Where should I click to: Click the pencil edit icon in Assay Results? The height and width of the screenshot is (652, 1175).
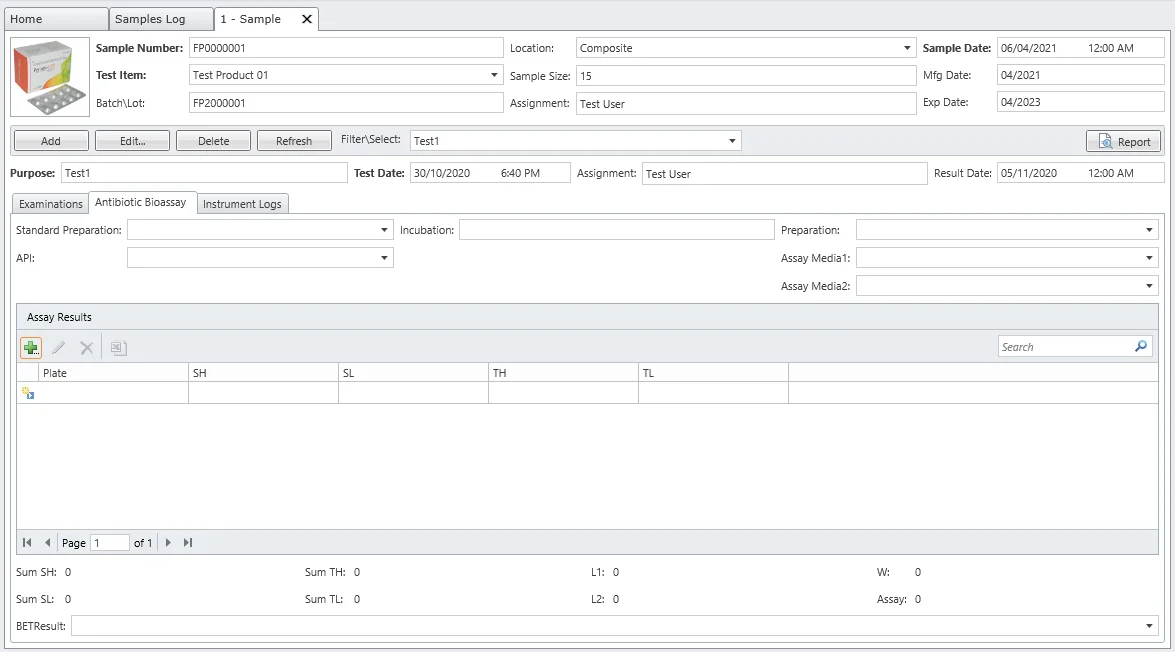(59, 348)
